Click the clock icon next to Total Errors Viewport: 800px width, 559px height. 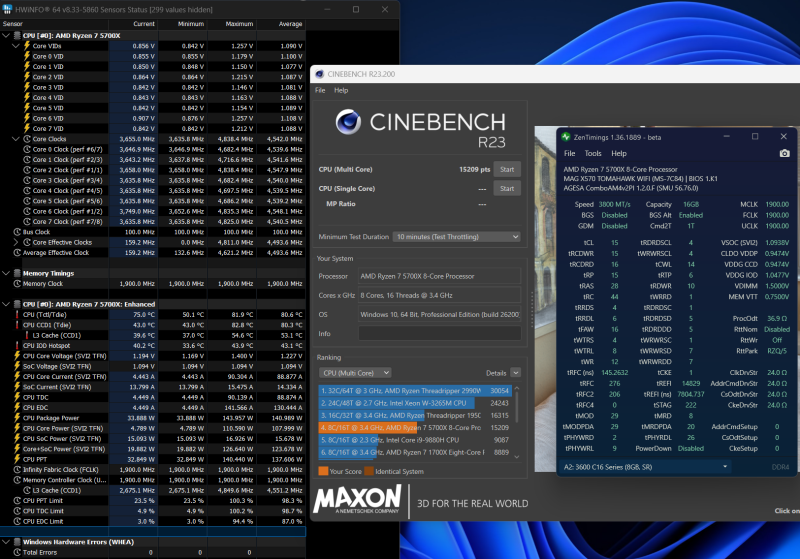point(17,552)
